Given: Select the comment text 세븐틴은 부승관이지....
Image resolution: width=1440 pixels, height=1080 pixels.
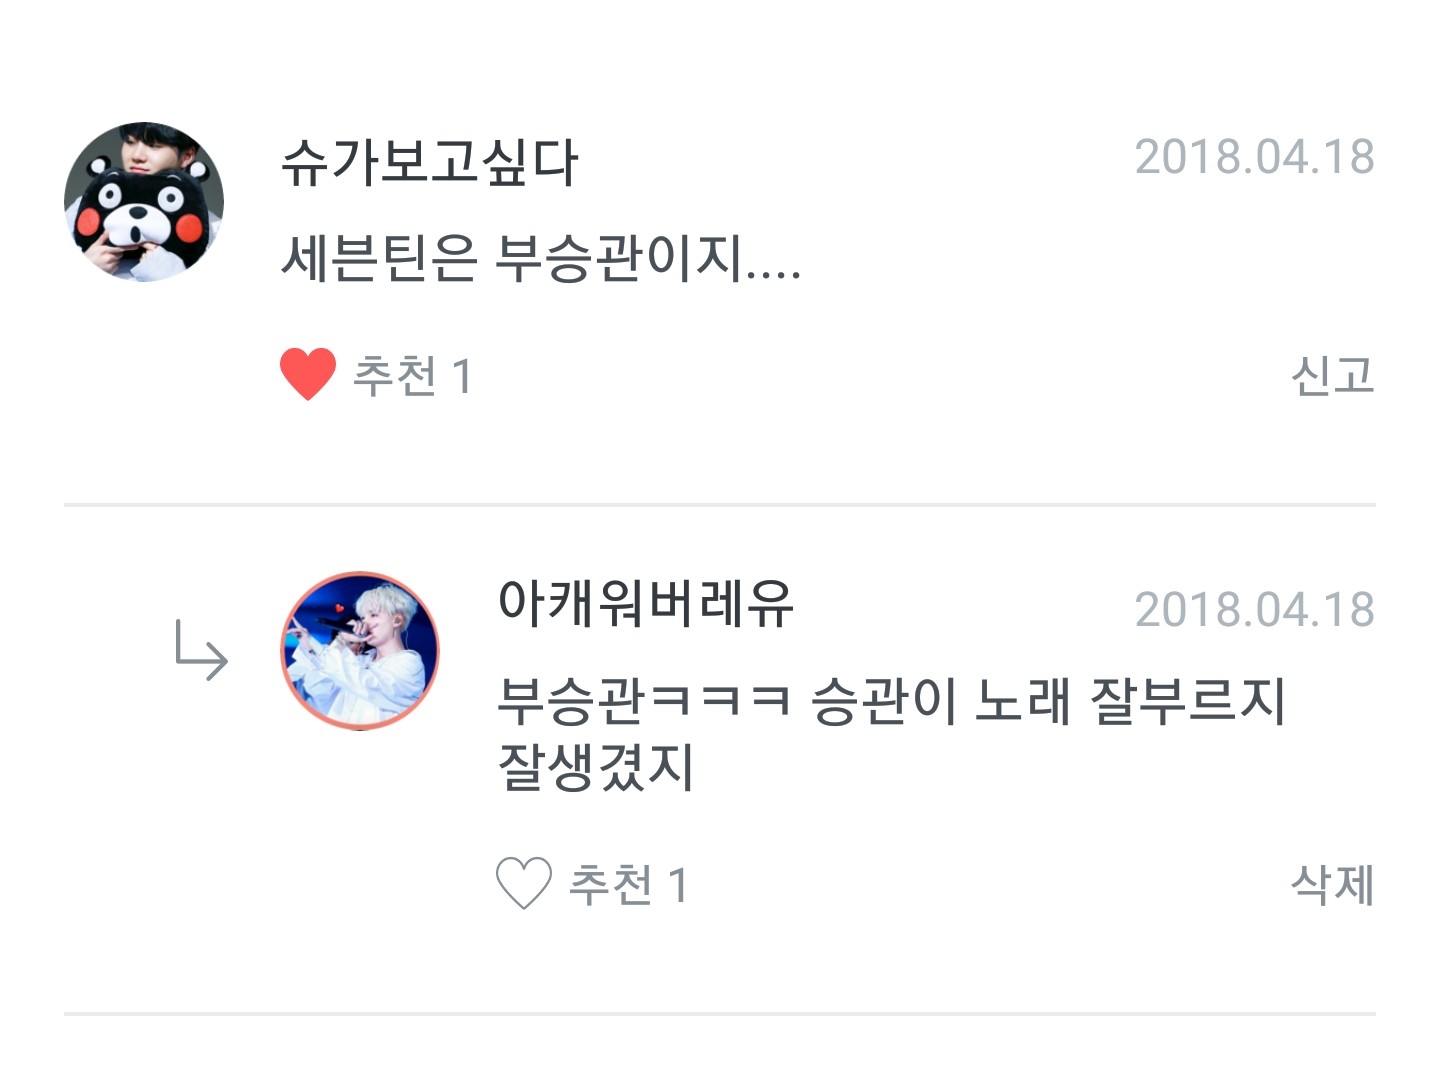Looking at the screenshot, I should click(541, 259).
